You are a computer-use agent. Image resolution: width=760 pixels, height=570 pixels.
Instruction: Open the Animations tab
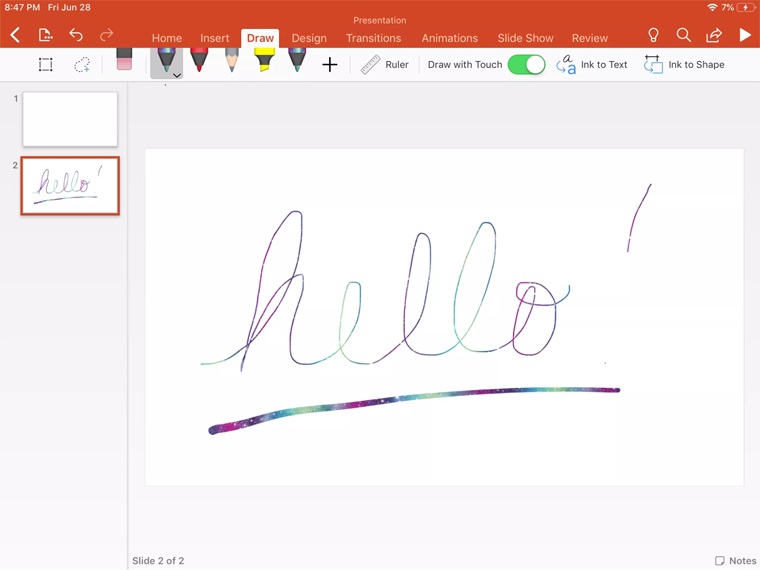click(x=450, y=38)
